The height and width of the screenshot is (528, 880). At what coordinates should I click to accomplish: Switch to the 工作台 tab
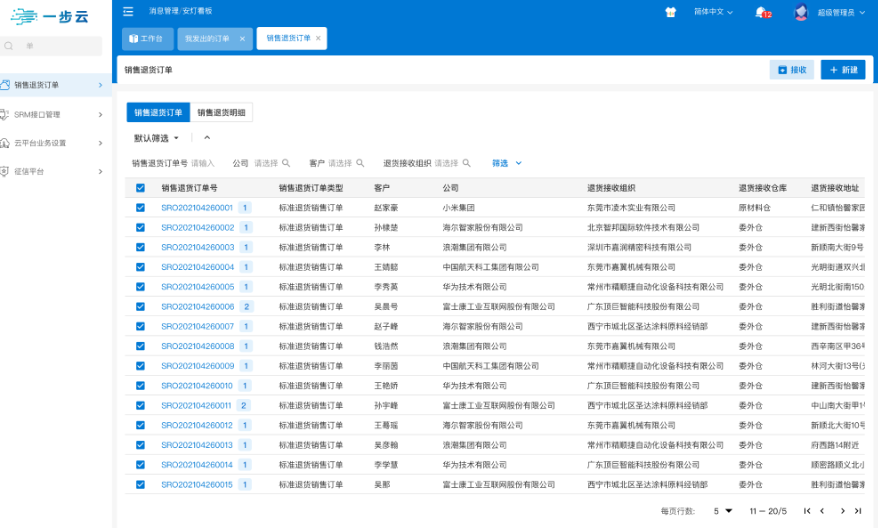pos(148,39)
